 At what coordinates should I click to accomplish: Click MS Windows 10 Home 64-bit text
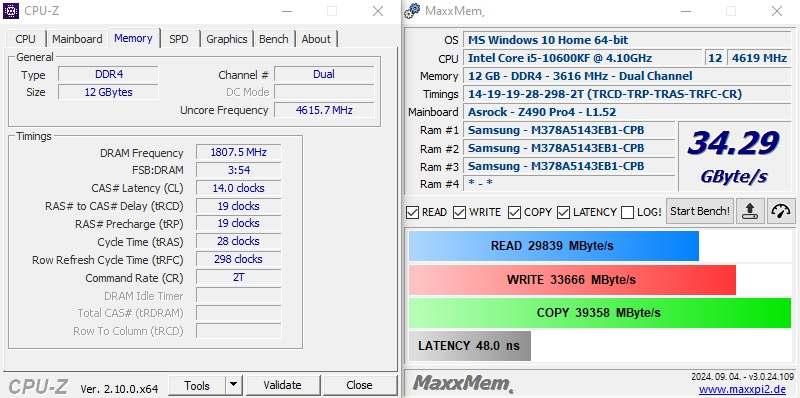548,40
